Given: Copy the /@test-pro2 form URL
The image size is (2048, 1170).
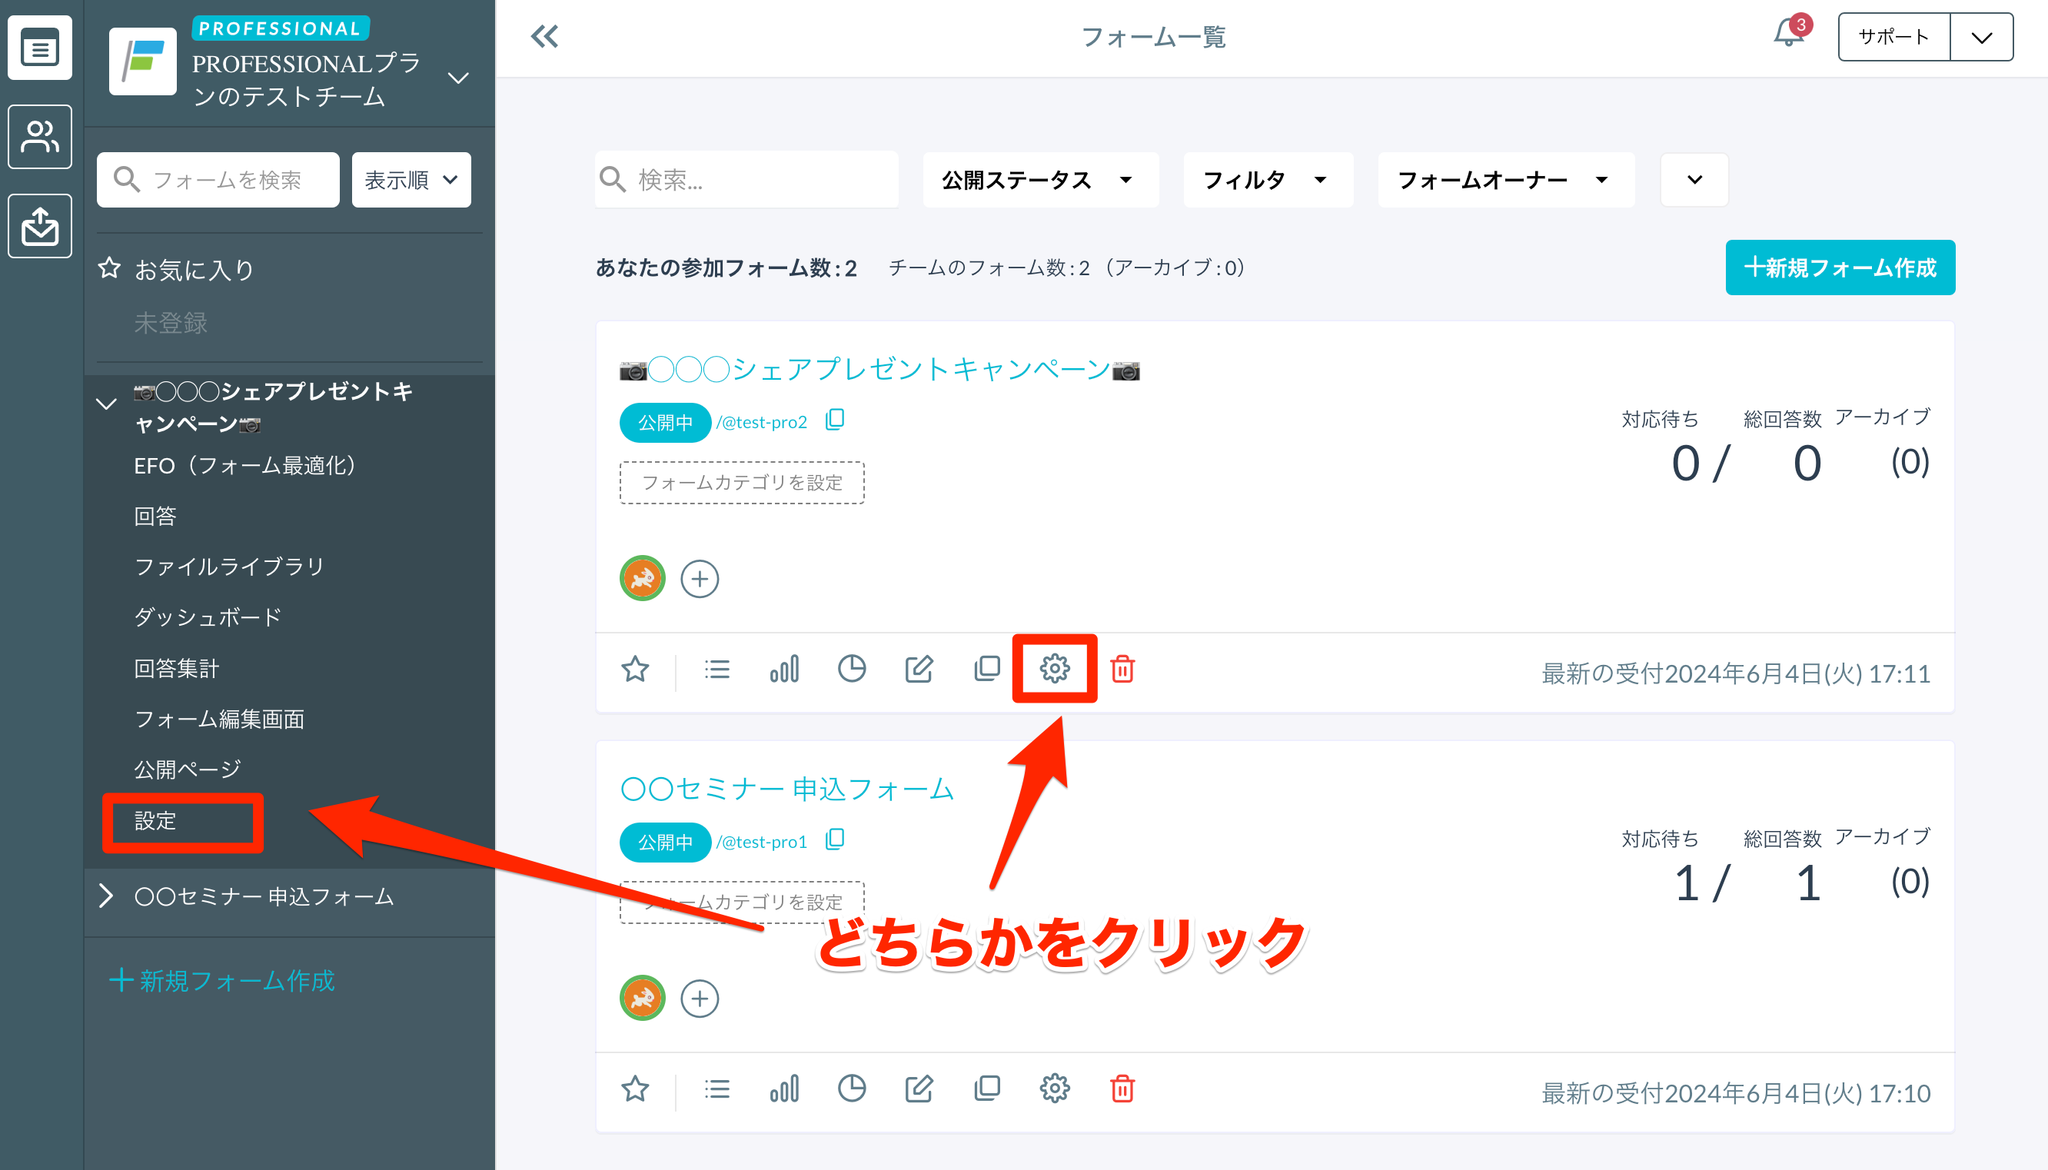Looking at the screenshot, I should pos(835,420).
